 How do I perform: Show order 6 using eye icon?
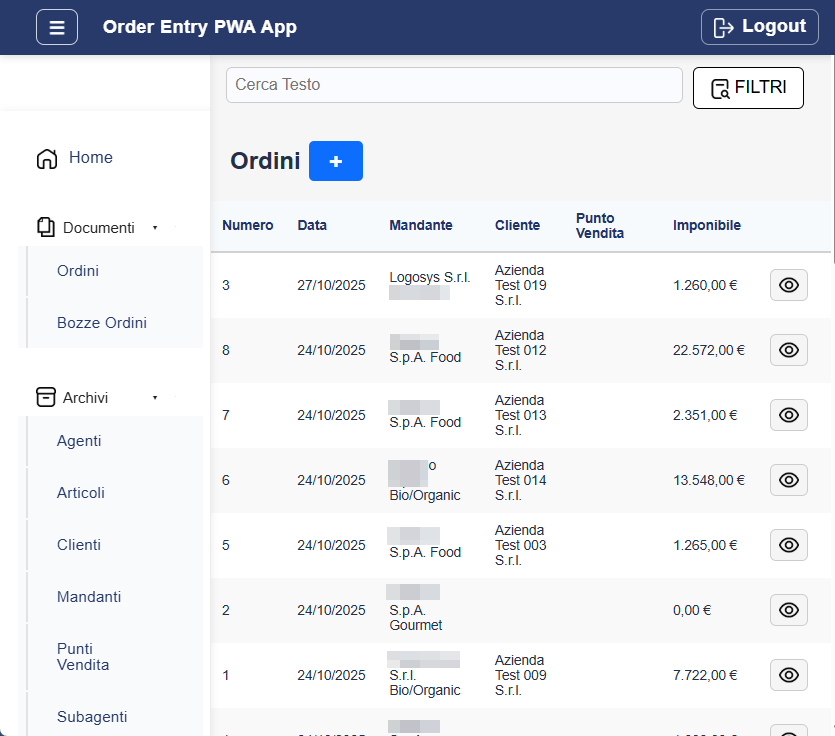click(788, 480)
